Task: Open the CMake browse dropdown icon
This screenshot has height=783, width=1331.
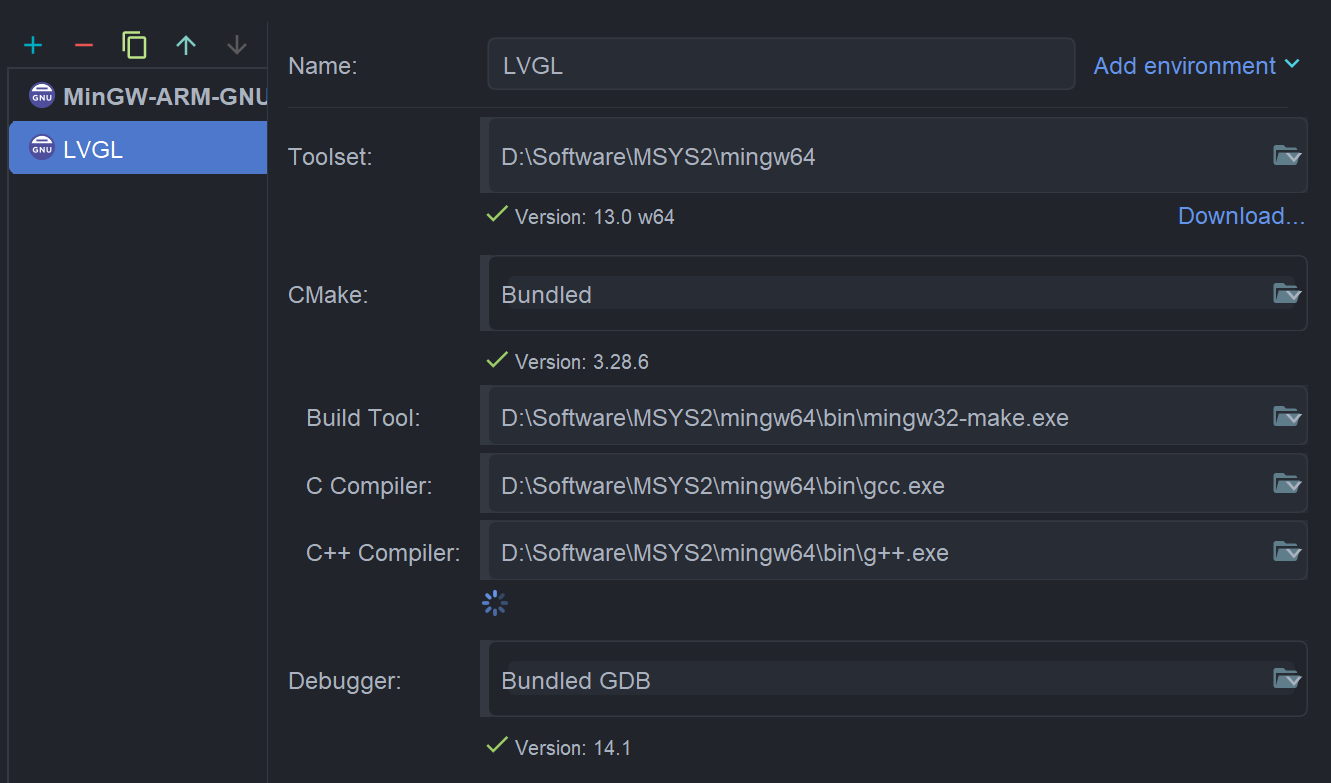Action: pos(1286,293)
